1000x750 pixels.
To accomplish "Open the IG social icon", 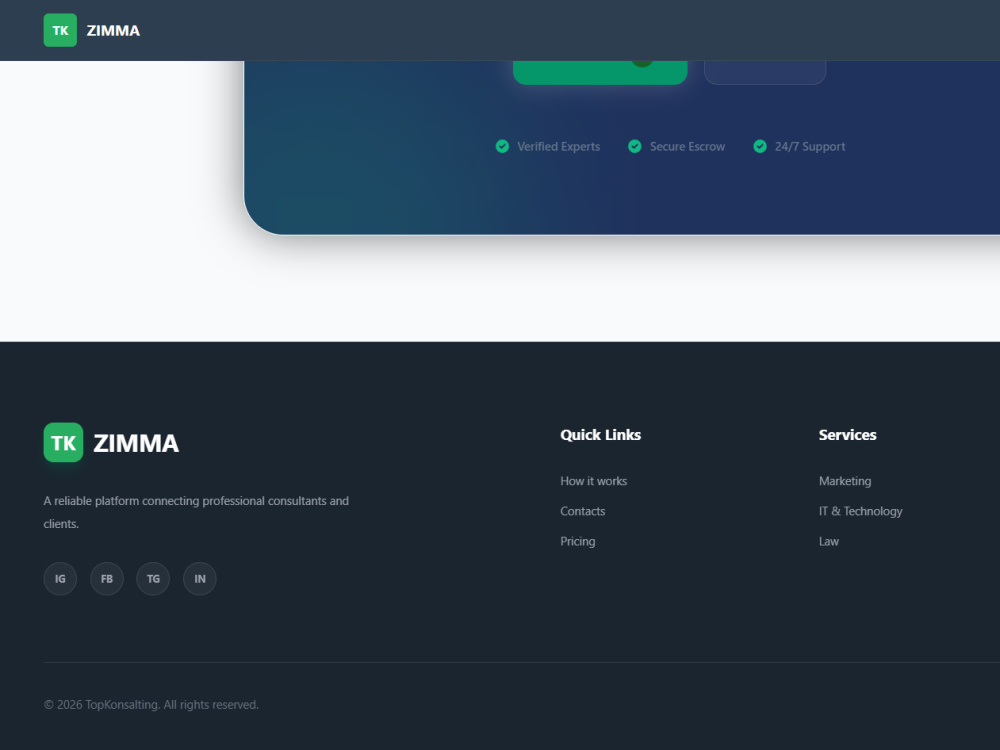I will tap(60, 579).
